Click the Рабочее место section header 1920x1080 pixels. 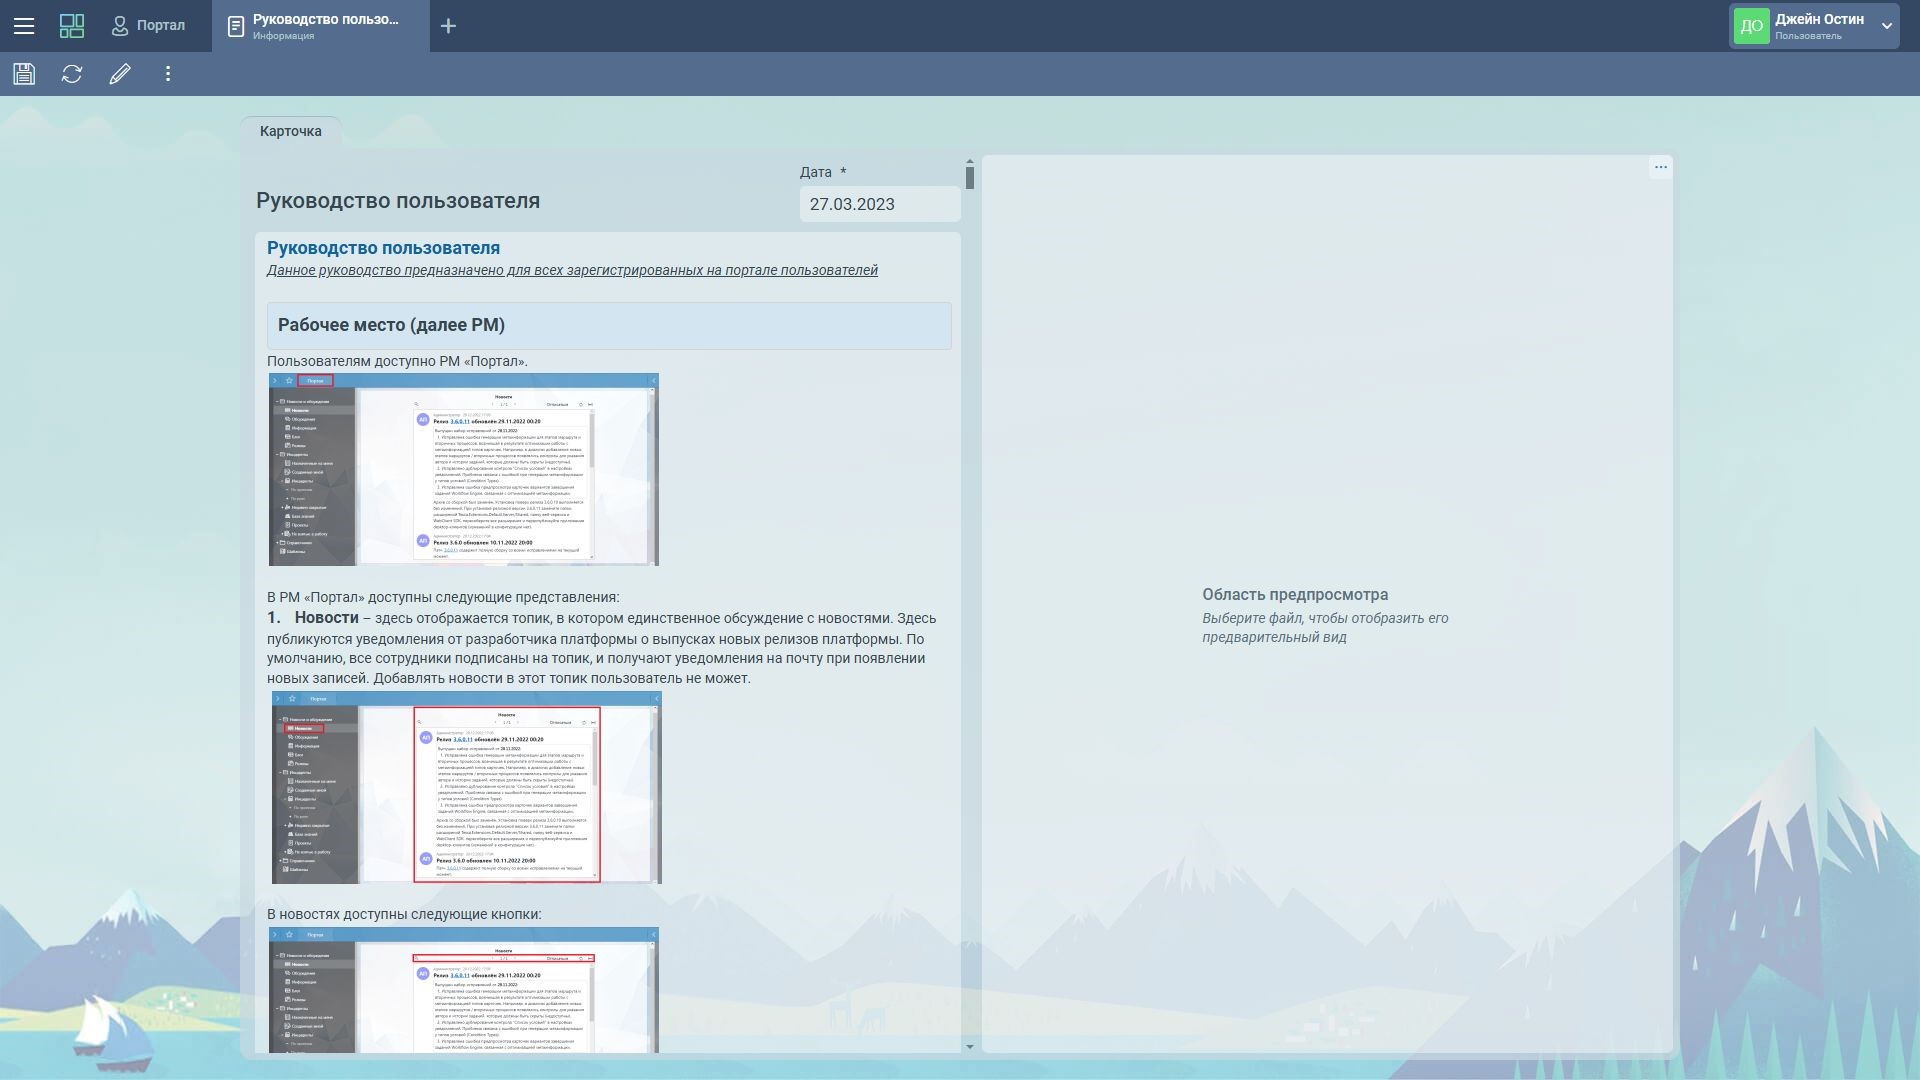point(608,325)
